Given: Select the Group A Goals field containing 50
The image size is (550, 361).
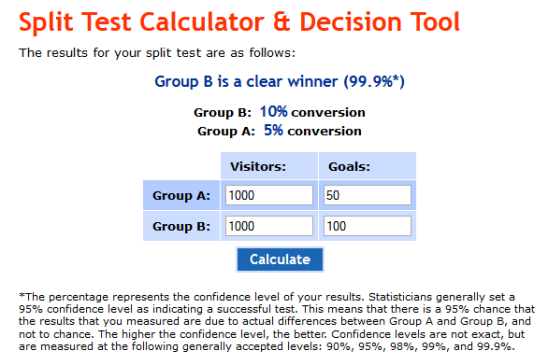Looking at the screenshot, I should pos(367,195).
